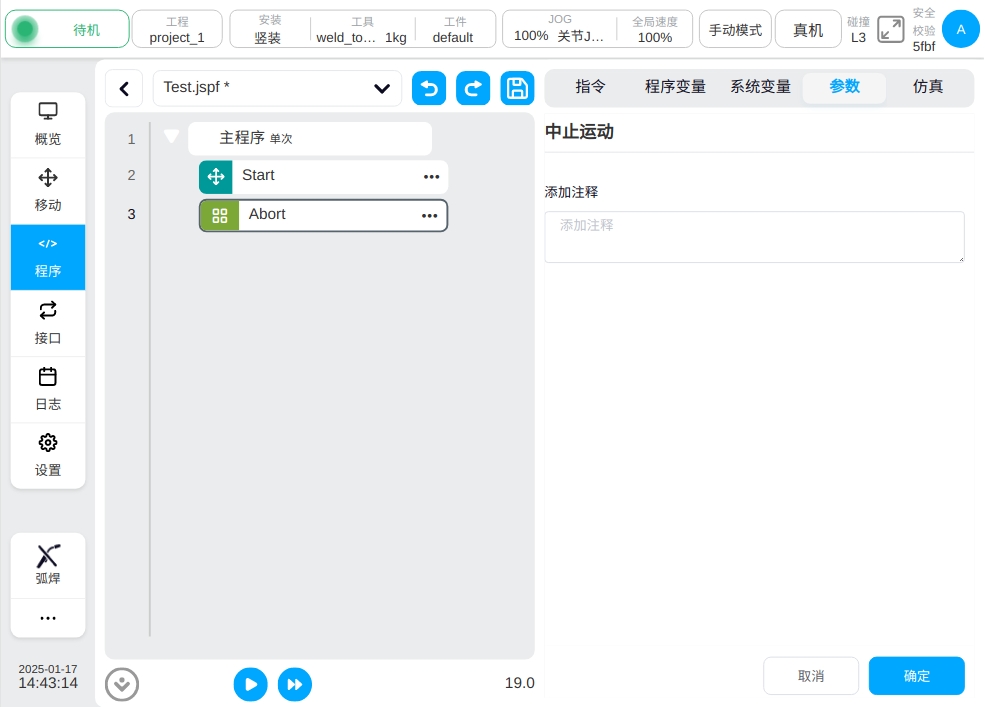Toggle the 手动模式 manual mode button

click(x=735, y=30)
